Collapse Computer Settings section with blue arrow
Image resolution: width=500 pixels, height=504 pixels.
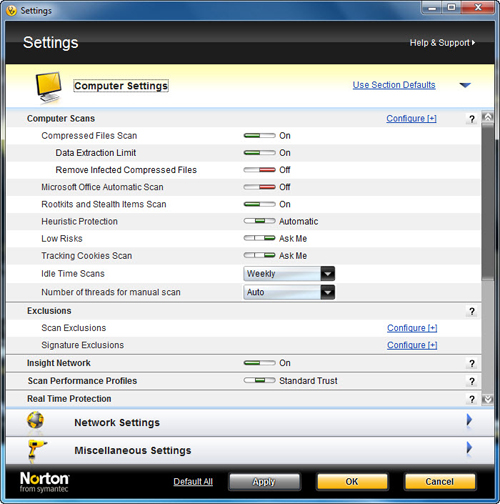tap(465, 85)
